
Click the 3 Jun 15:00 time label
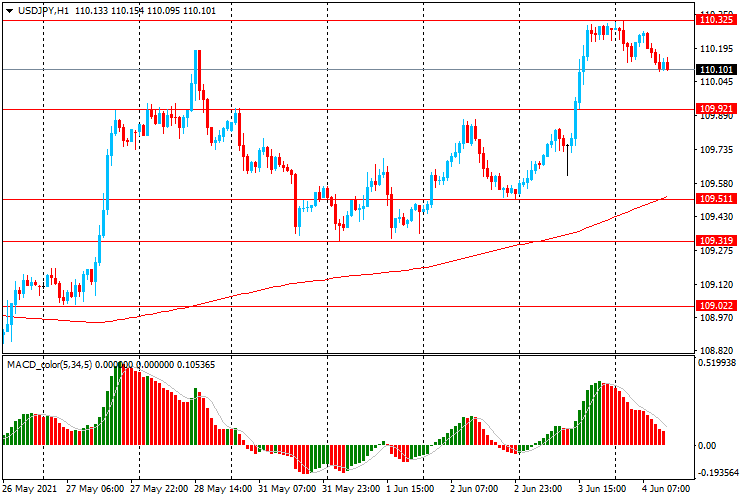point(602,488)
